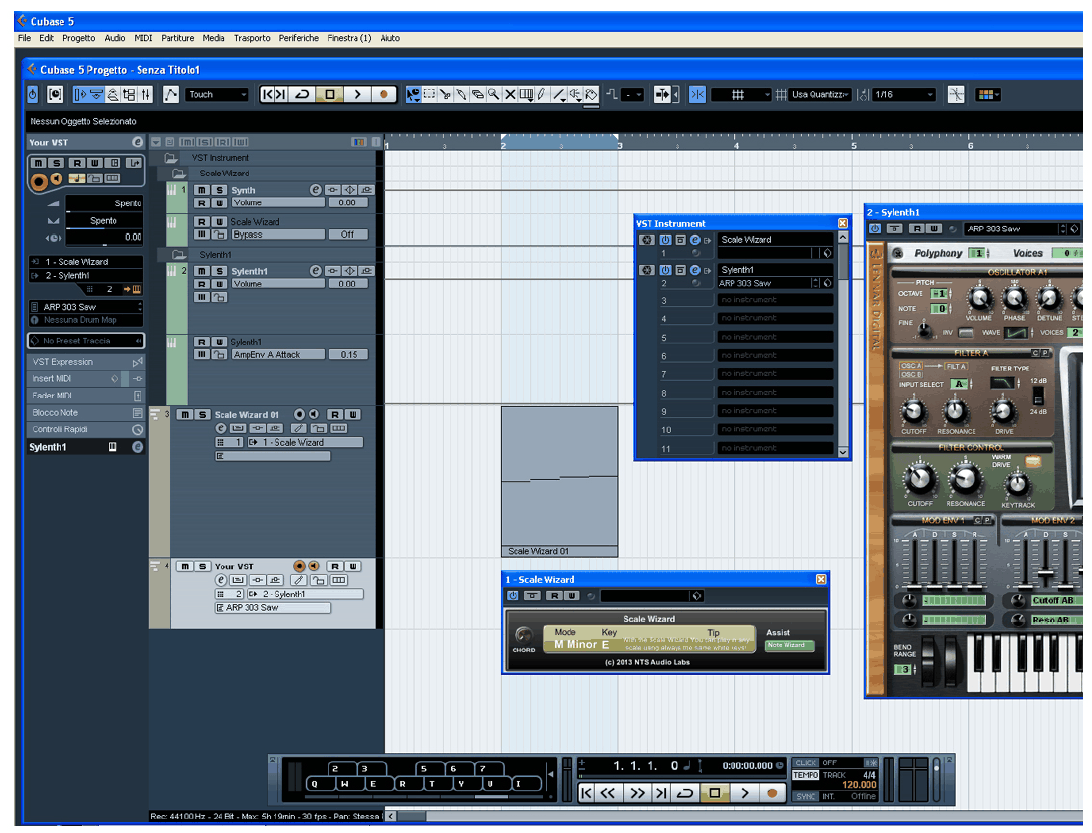
Task: Open the Progetto menu
Action: [x=78, y=38]
